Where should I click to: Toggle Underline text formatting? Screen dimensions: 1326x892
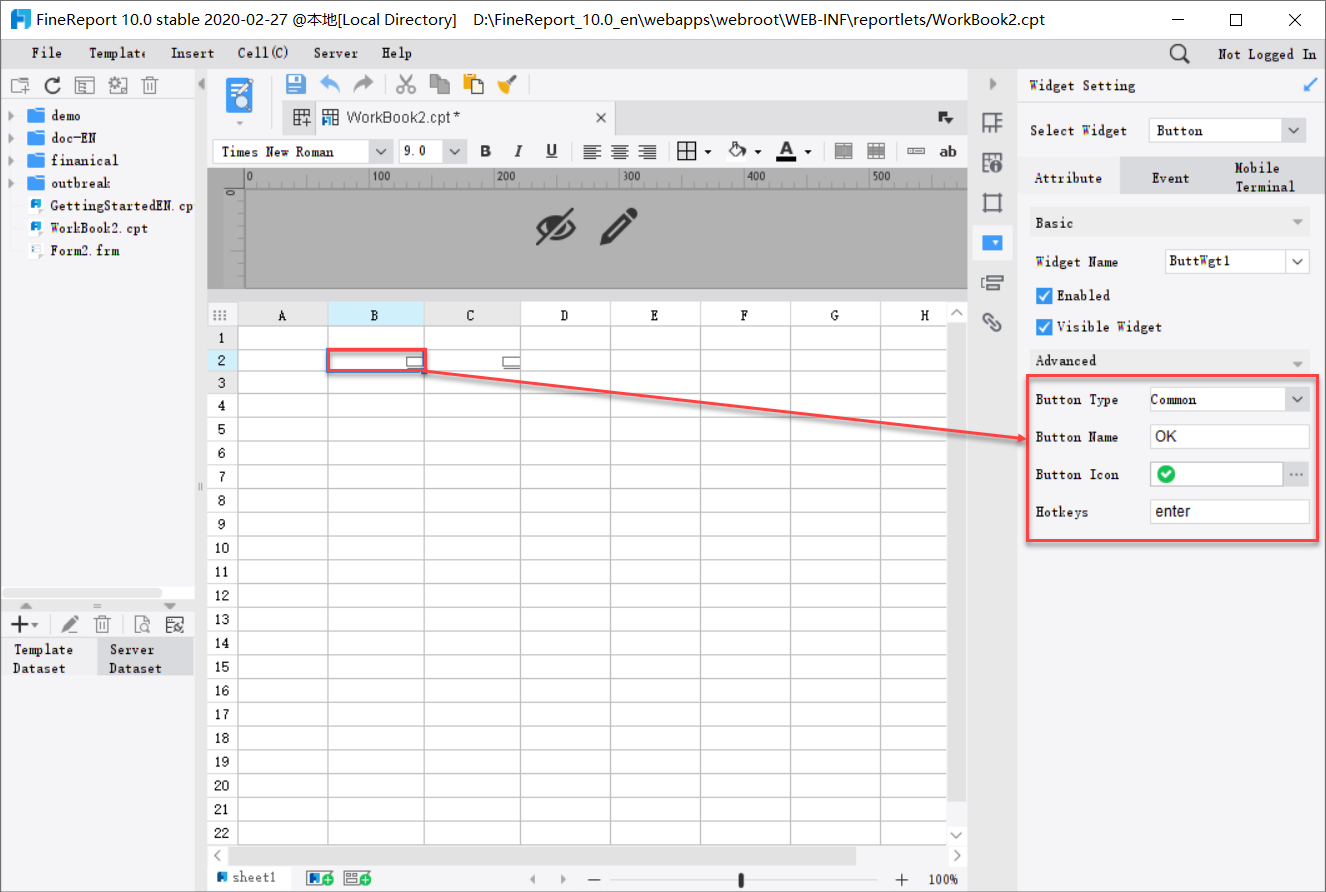551,151
